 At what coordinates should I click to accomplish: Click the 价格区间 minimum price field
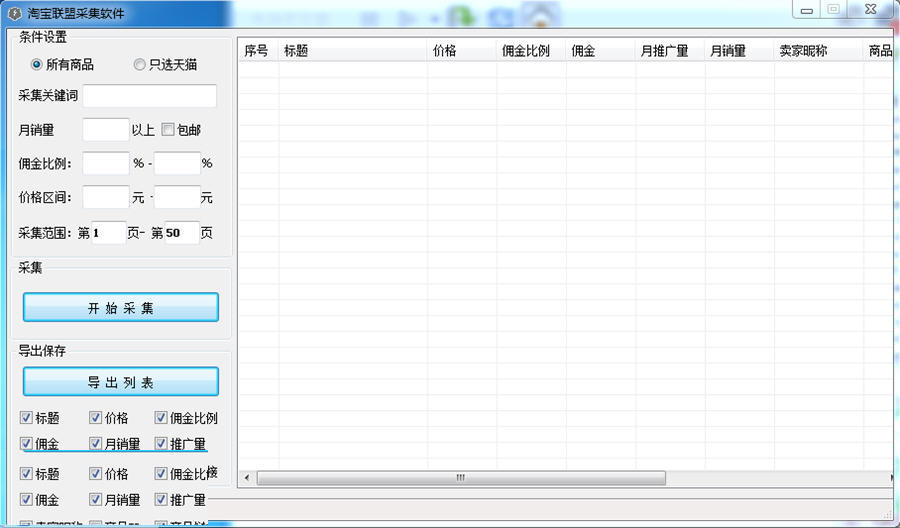click(106, 197)
